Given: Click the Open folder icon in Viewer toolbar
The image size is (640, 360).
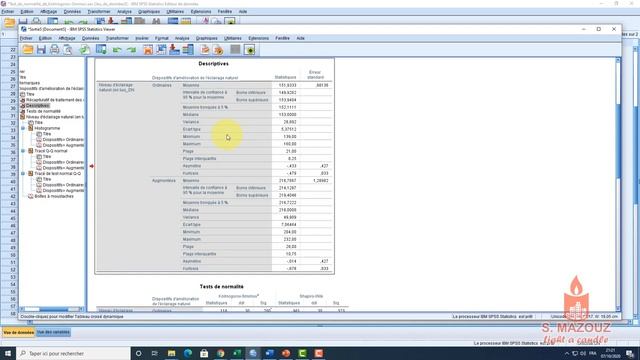Looking at the screenshot, I should tap(28, 50).
